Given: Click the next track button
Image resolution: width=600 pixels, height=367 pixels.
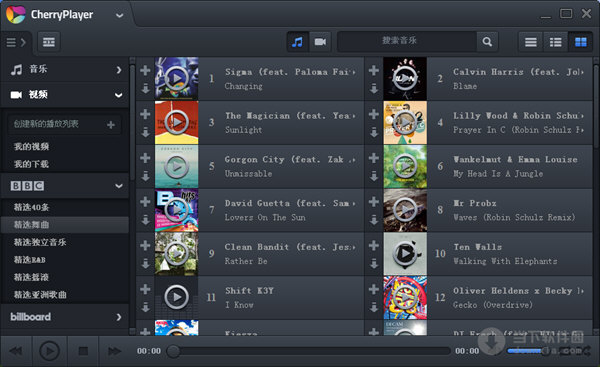Looking at the screenshot, I should (x=114, y=351).
